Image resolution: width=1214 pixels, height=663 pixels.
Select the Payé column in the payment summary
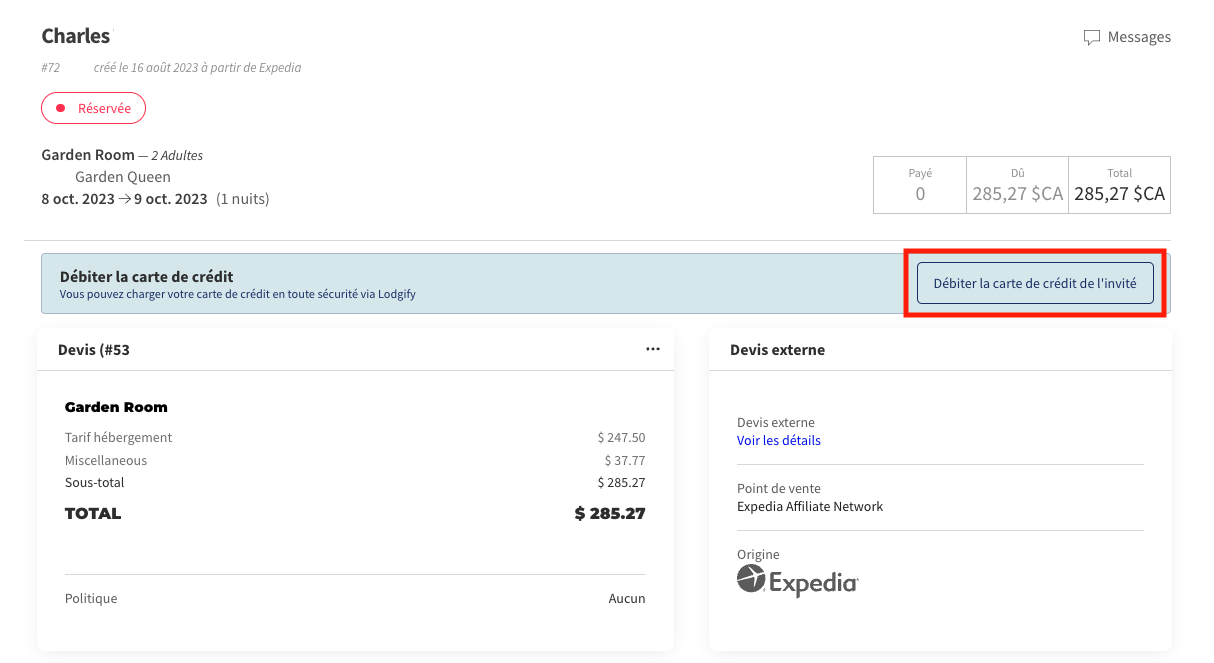pos(919,185)
